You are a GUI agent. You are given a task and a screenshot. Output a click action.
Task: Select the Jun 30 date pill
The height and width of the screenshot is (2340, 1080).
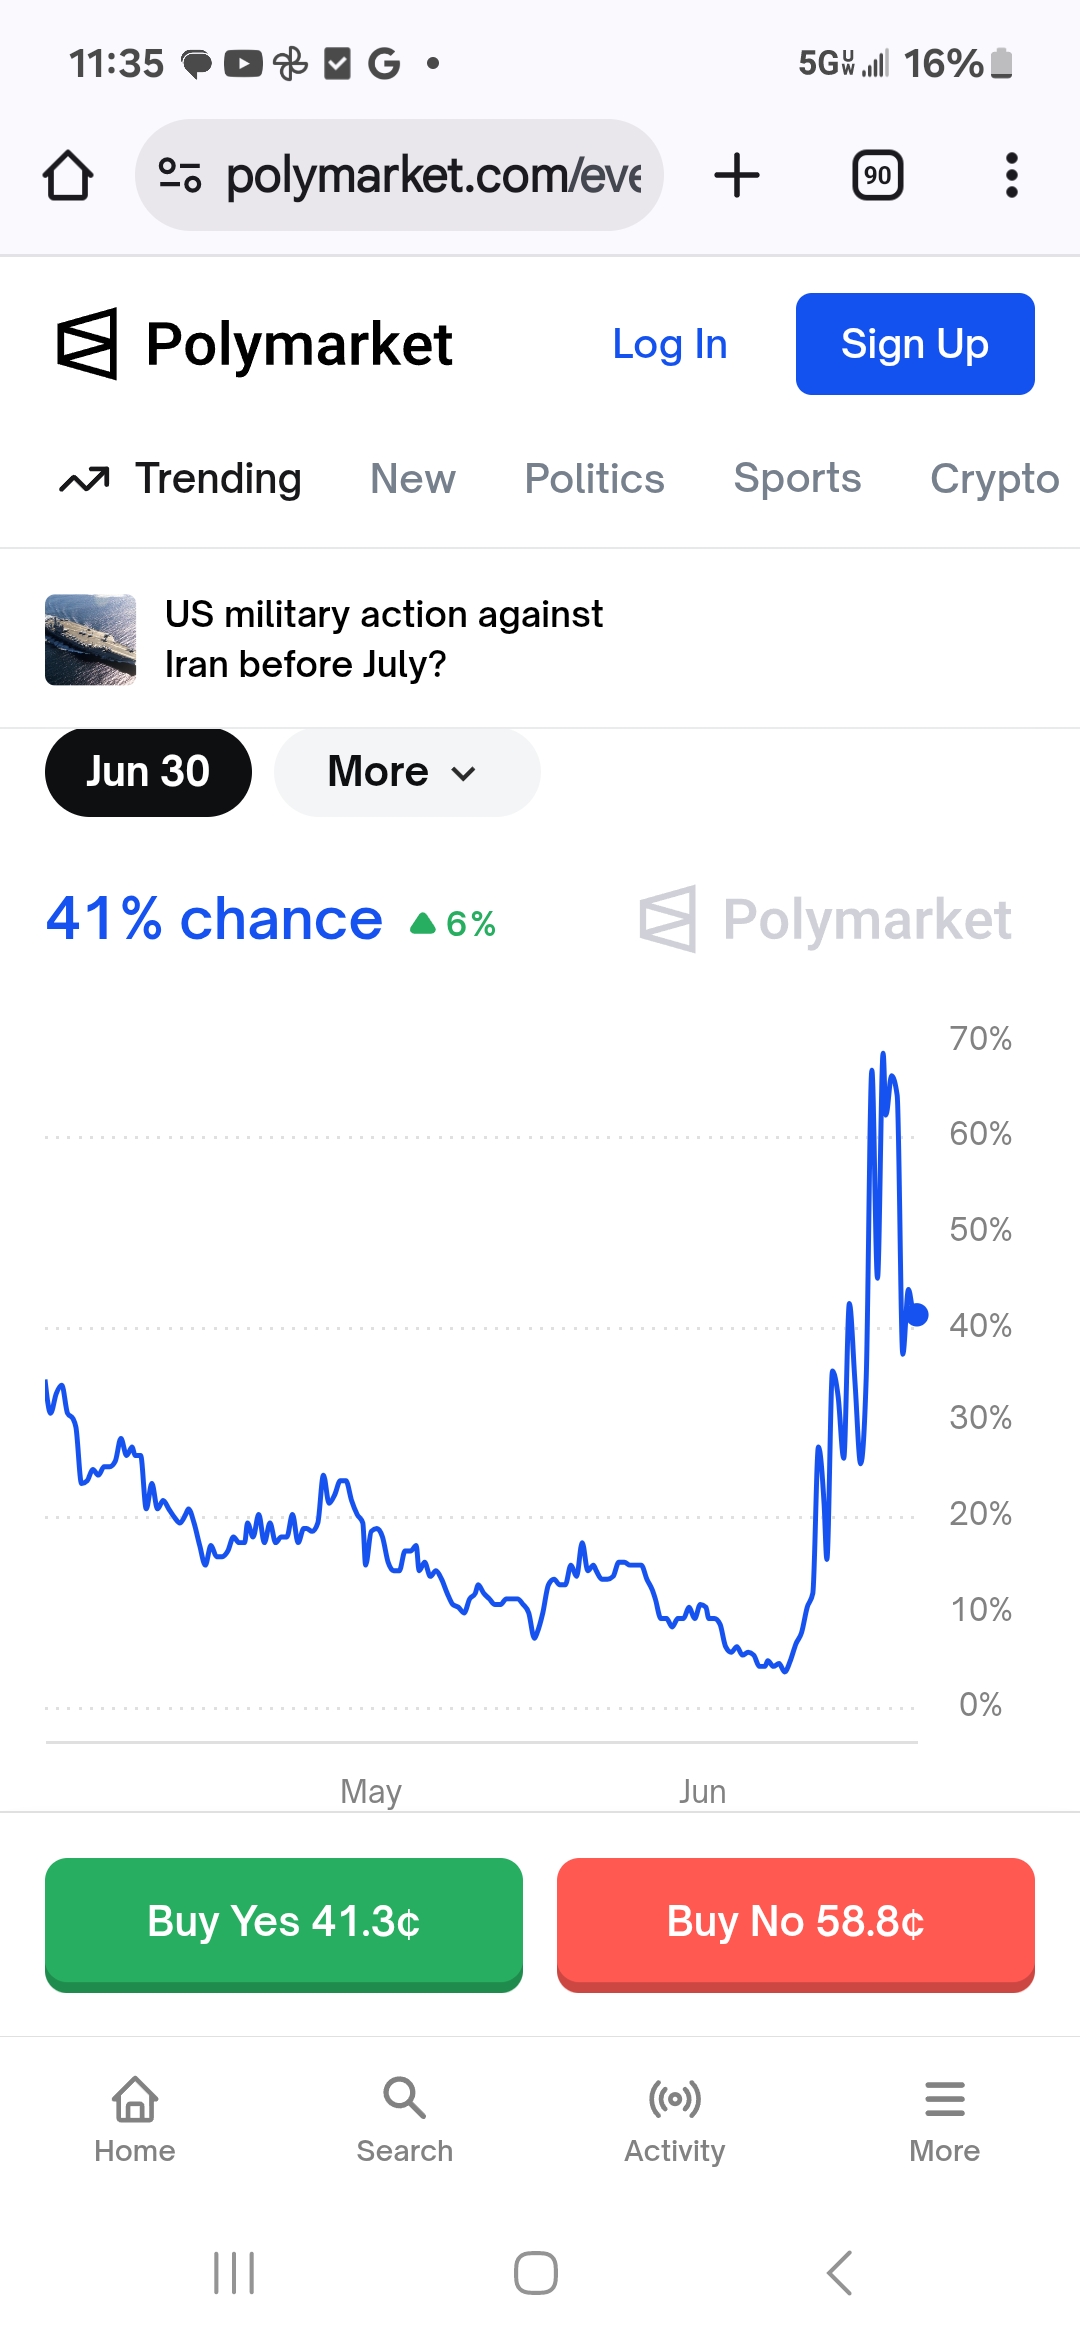coord(148,772)
